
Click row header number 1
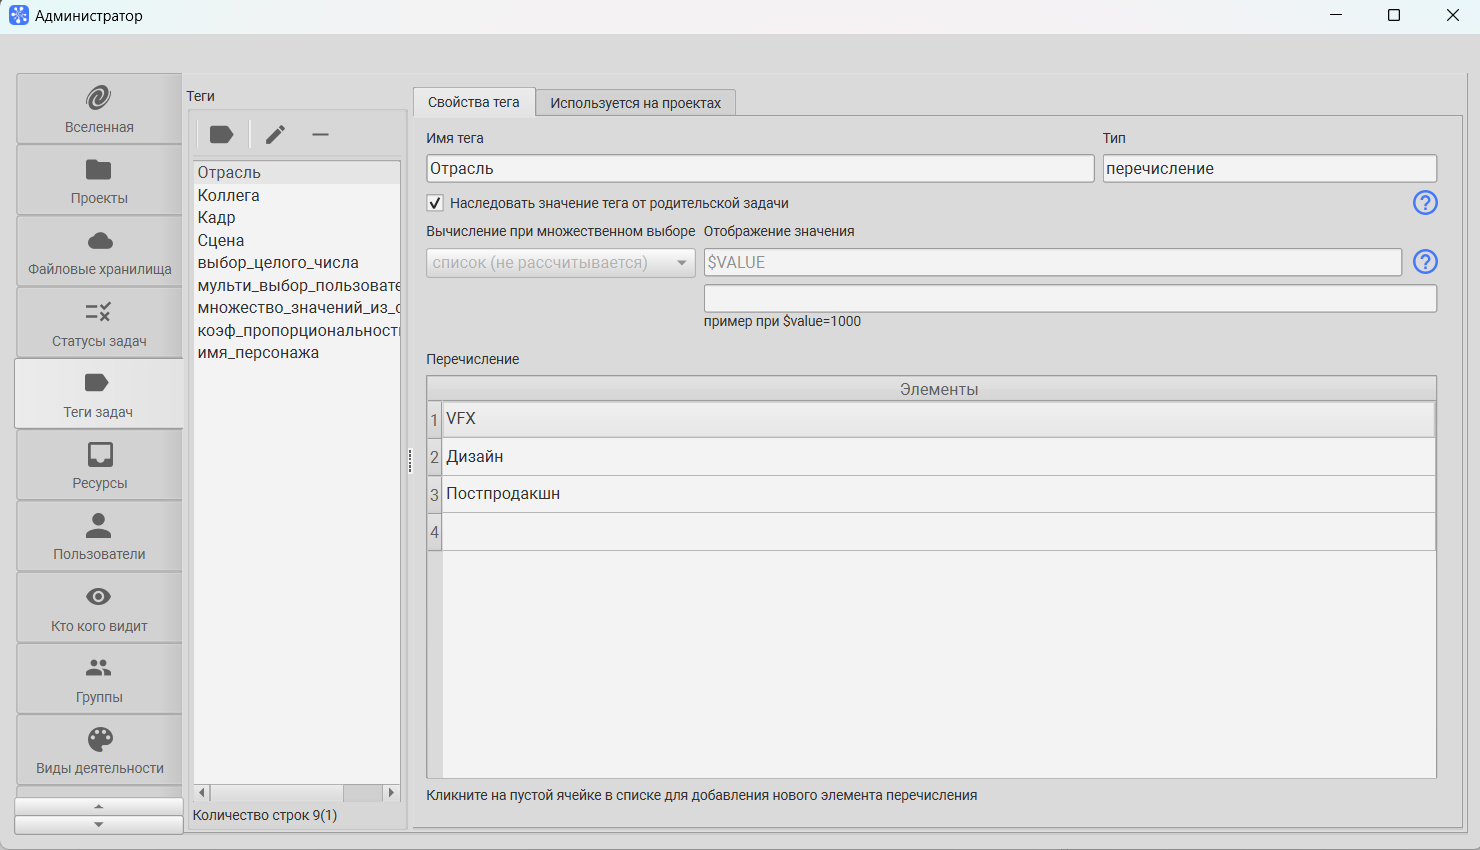(434, 420)
